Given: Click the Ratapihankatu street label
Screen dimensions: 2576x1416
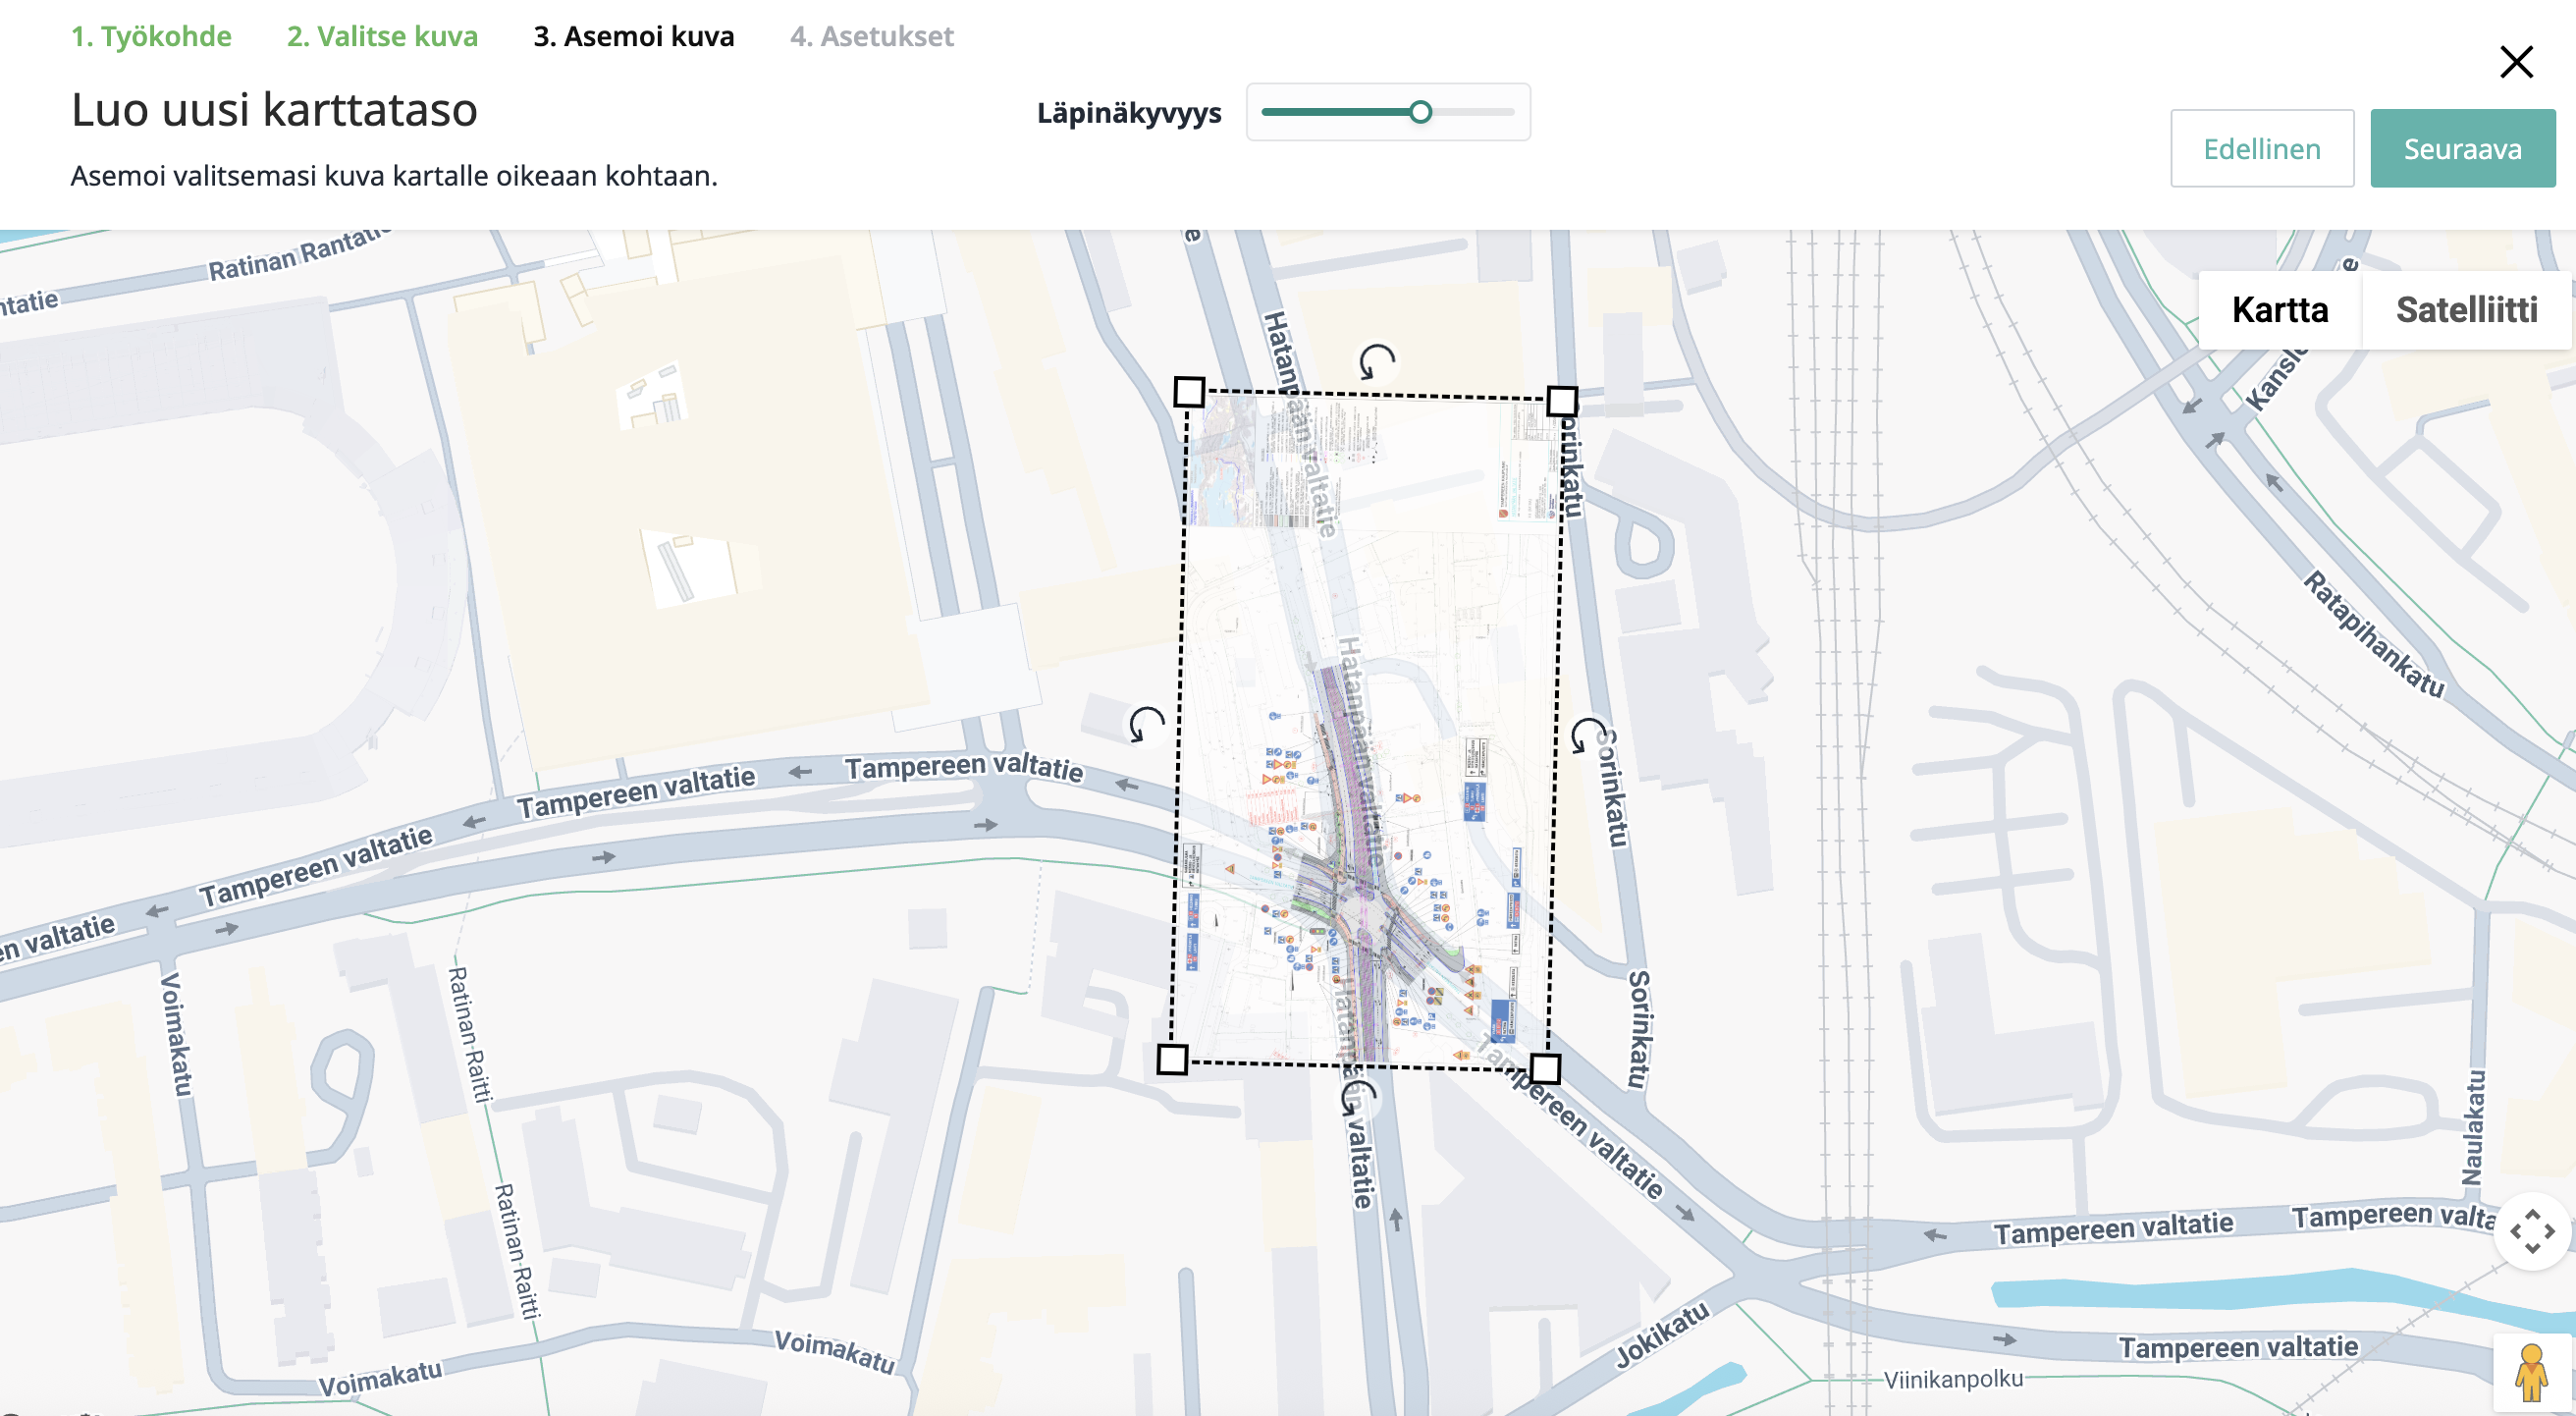Looking at the screenshot, I should pyautogui.click(x=2374, y=634).
